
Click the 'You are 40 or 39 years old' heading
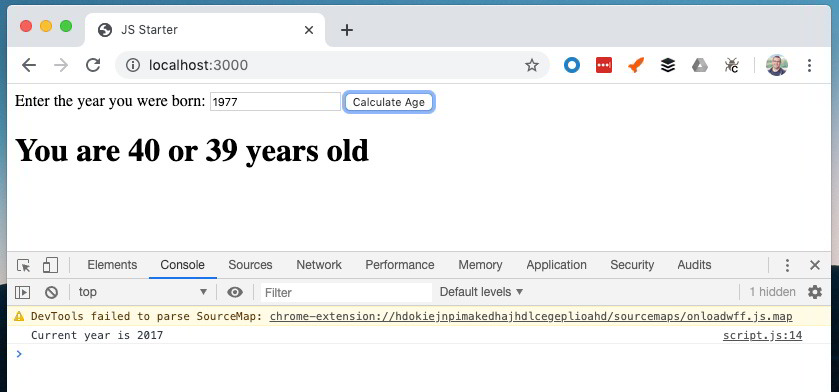(192, 150)
